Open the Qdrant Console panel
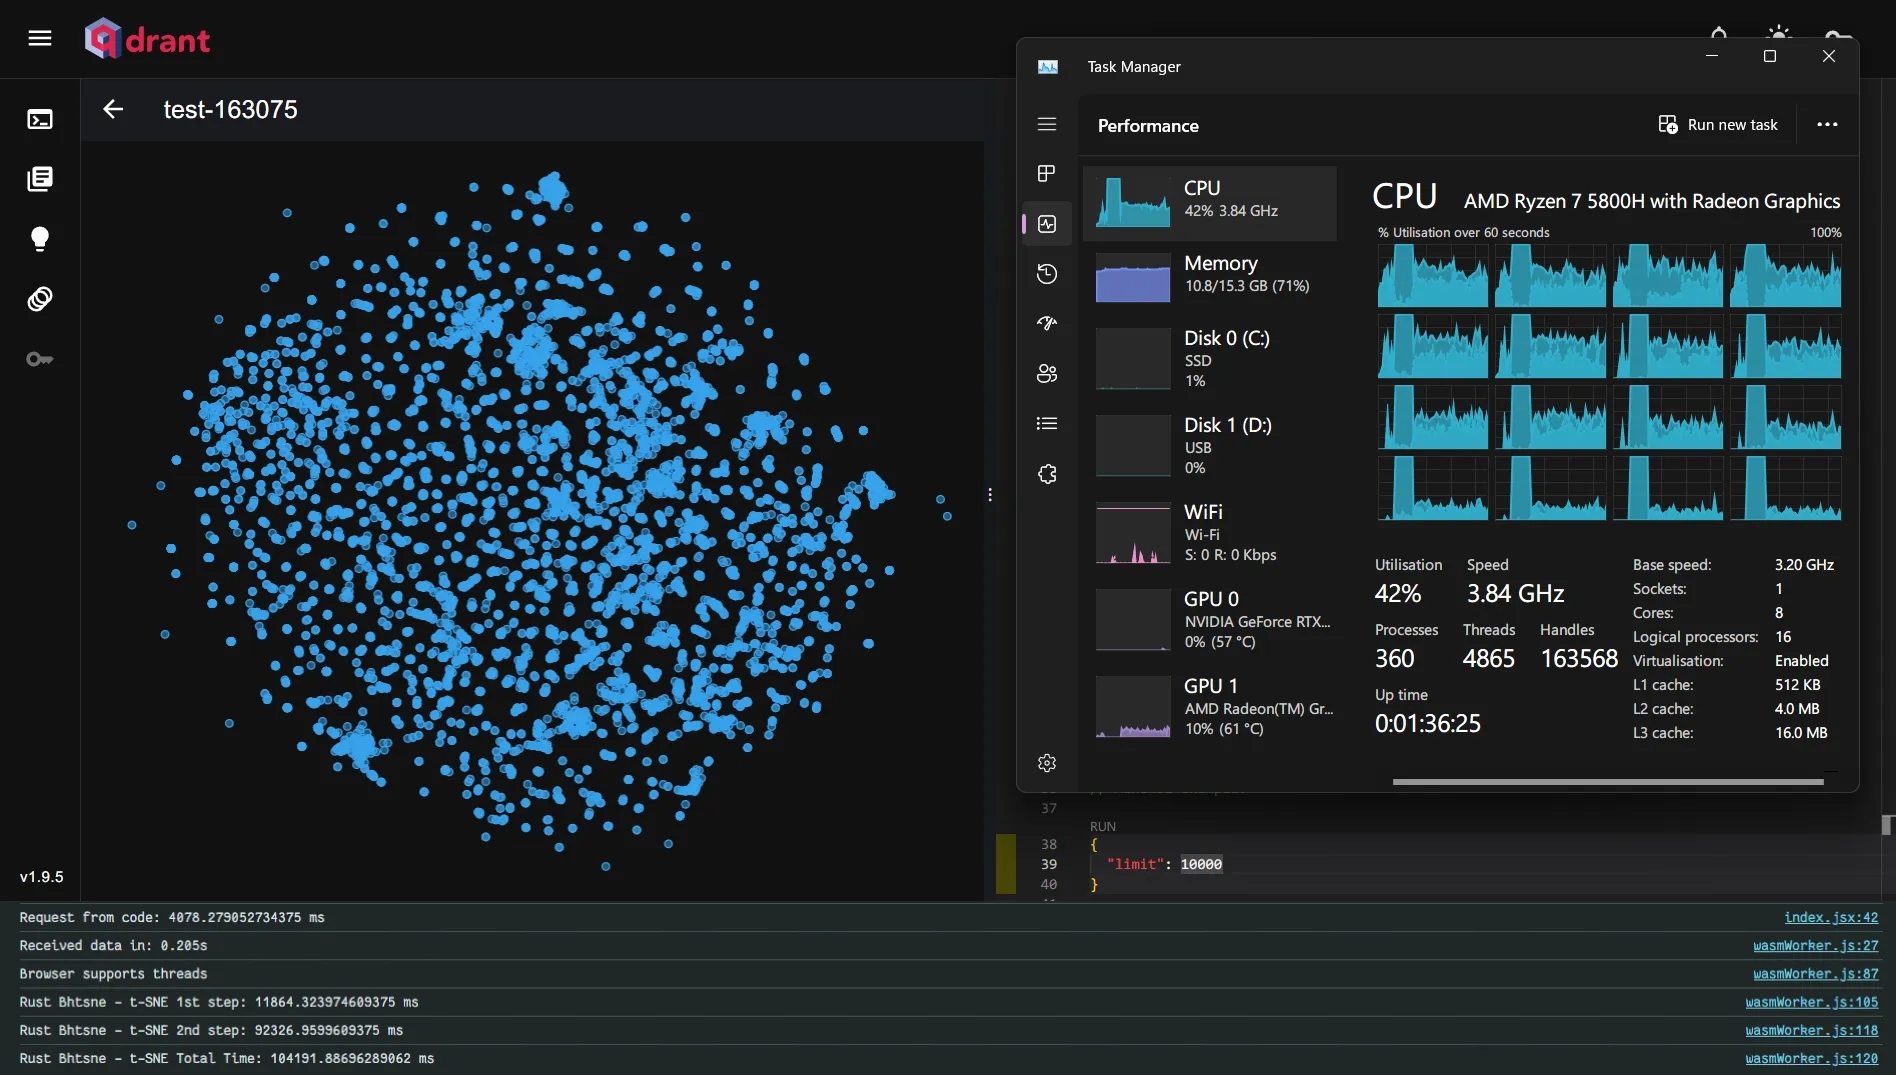The height and width of the screenshot is (1075, 1896). [40, 119]
